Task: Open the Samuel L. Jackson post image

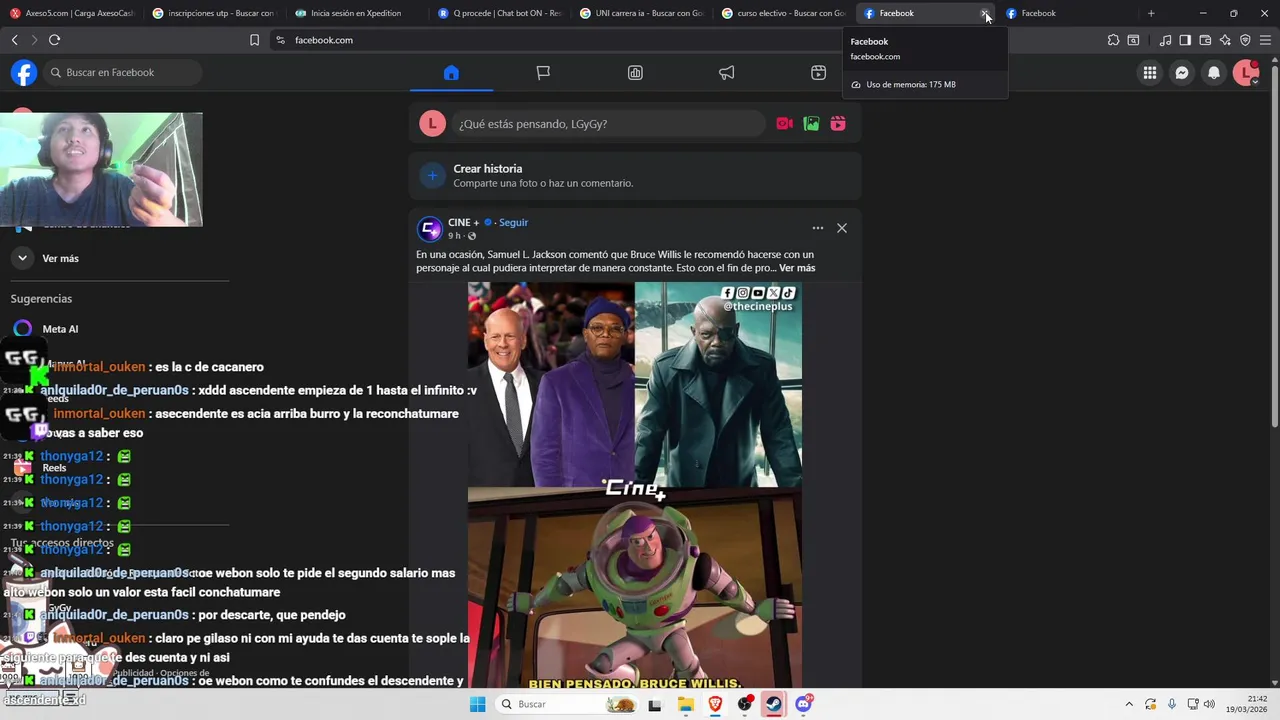Action: pos(635,485)
